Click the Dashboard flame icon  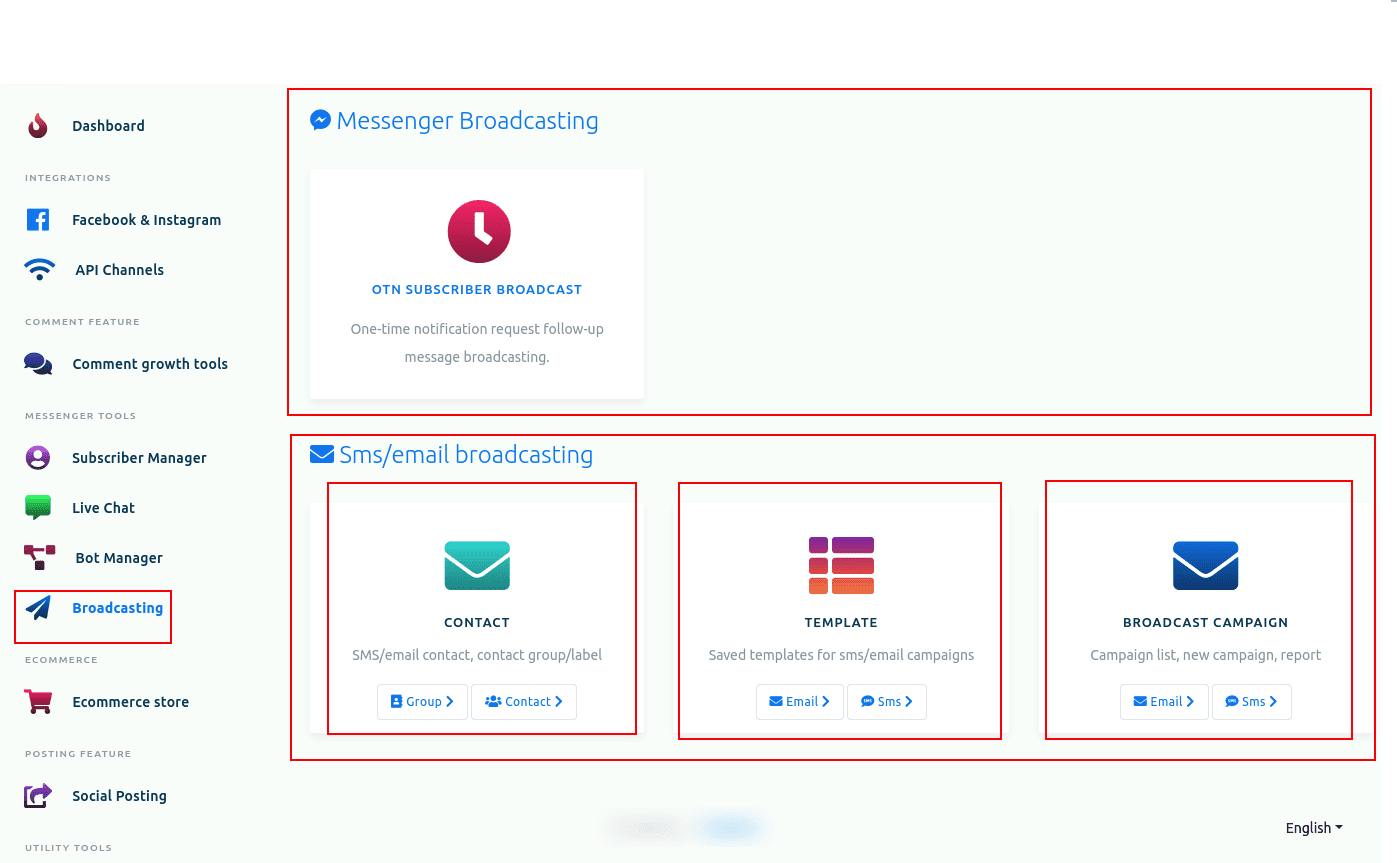click(x=38, y=126)
